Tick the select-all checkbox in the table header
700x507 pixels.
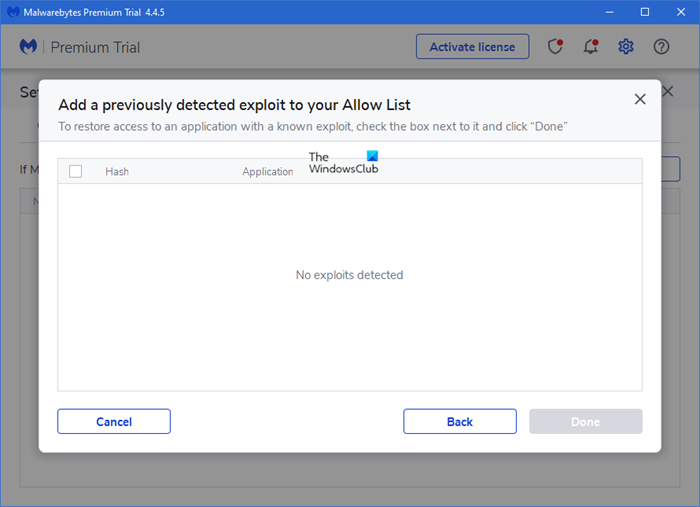(75, 171)
